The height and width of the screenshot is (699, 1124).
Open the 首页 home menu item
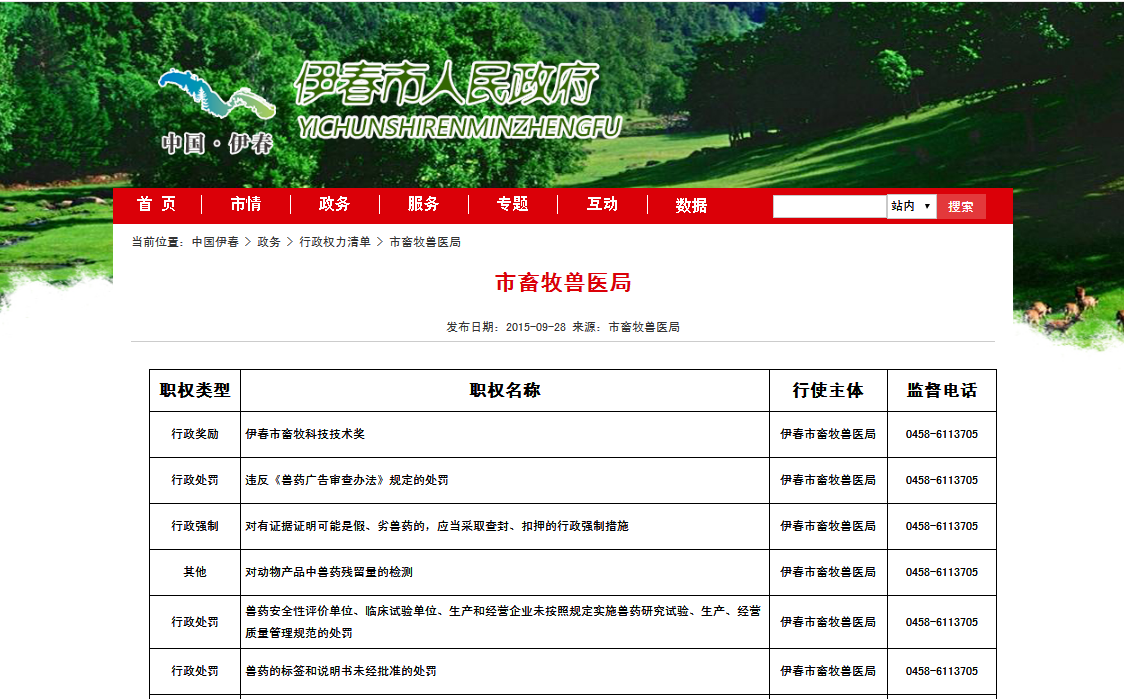click(x=156, y=204)
